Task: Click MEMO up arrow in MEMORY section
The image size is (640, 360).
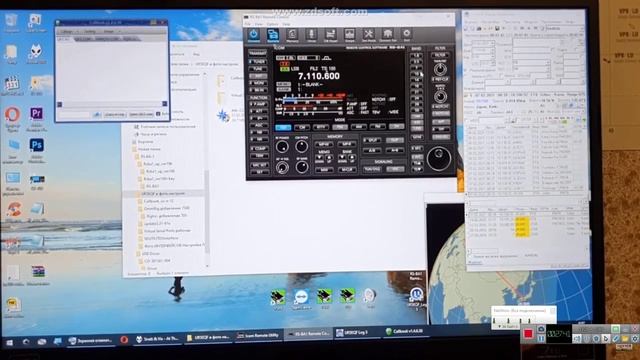Action: pos(329,158)
